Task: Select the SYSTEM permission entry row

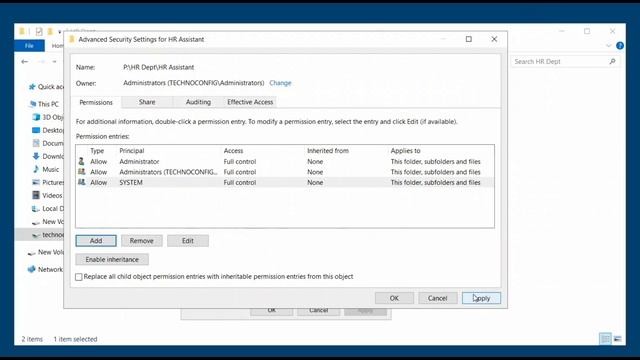Action: coord(285,182)
